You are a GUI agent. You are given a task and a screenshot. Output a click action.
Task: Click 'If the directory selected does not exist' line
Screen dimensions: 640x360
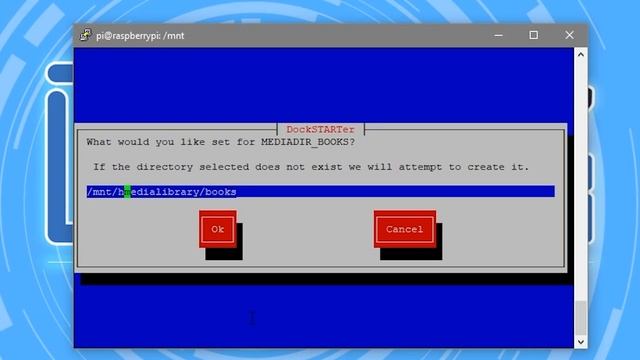coord(311,167)
